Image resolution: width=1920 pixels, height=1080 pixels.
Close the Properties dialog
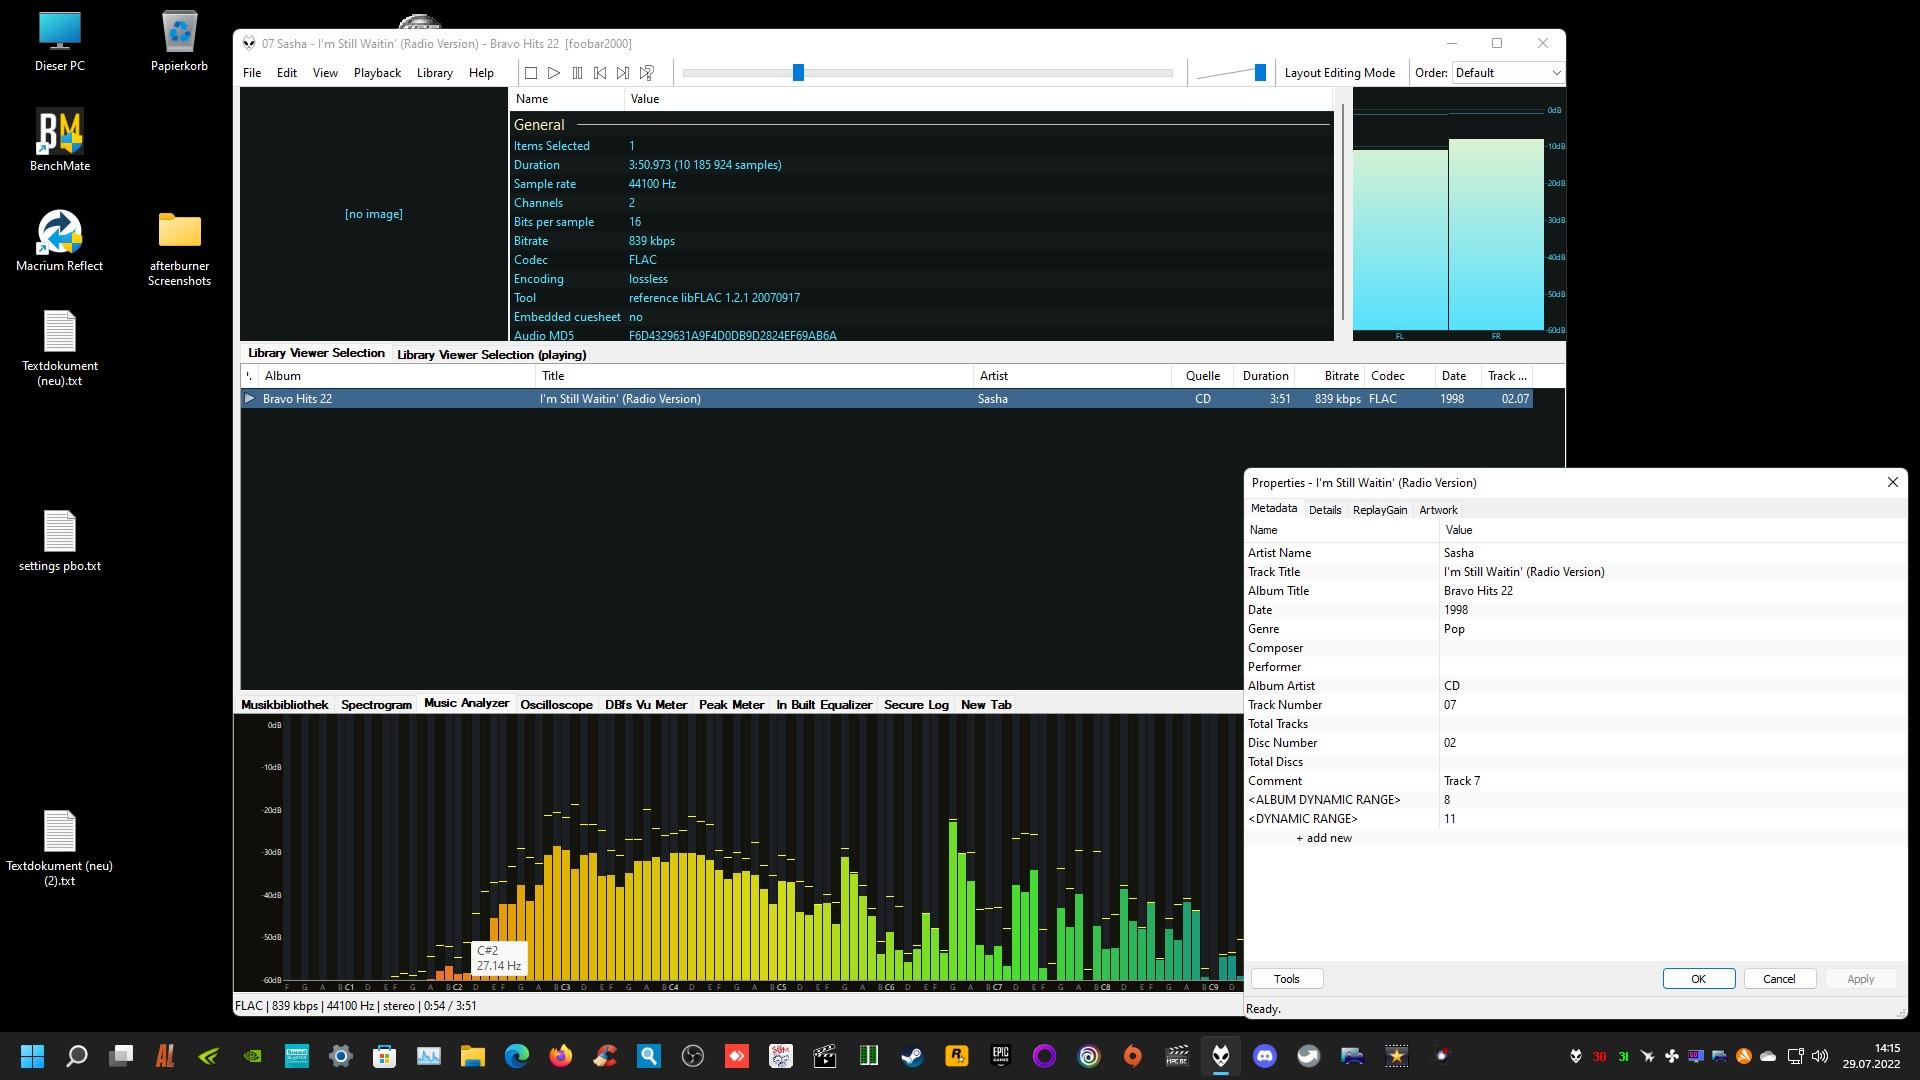click(1892, 482)
